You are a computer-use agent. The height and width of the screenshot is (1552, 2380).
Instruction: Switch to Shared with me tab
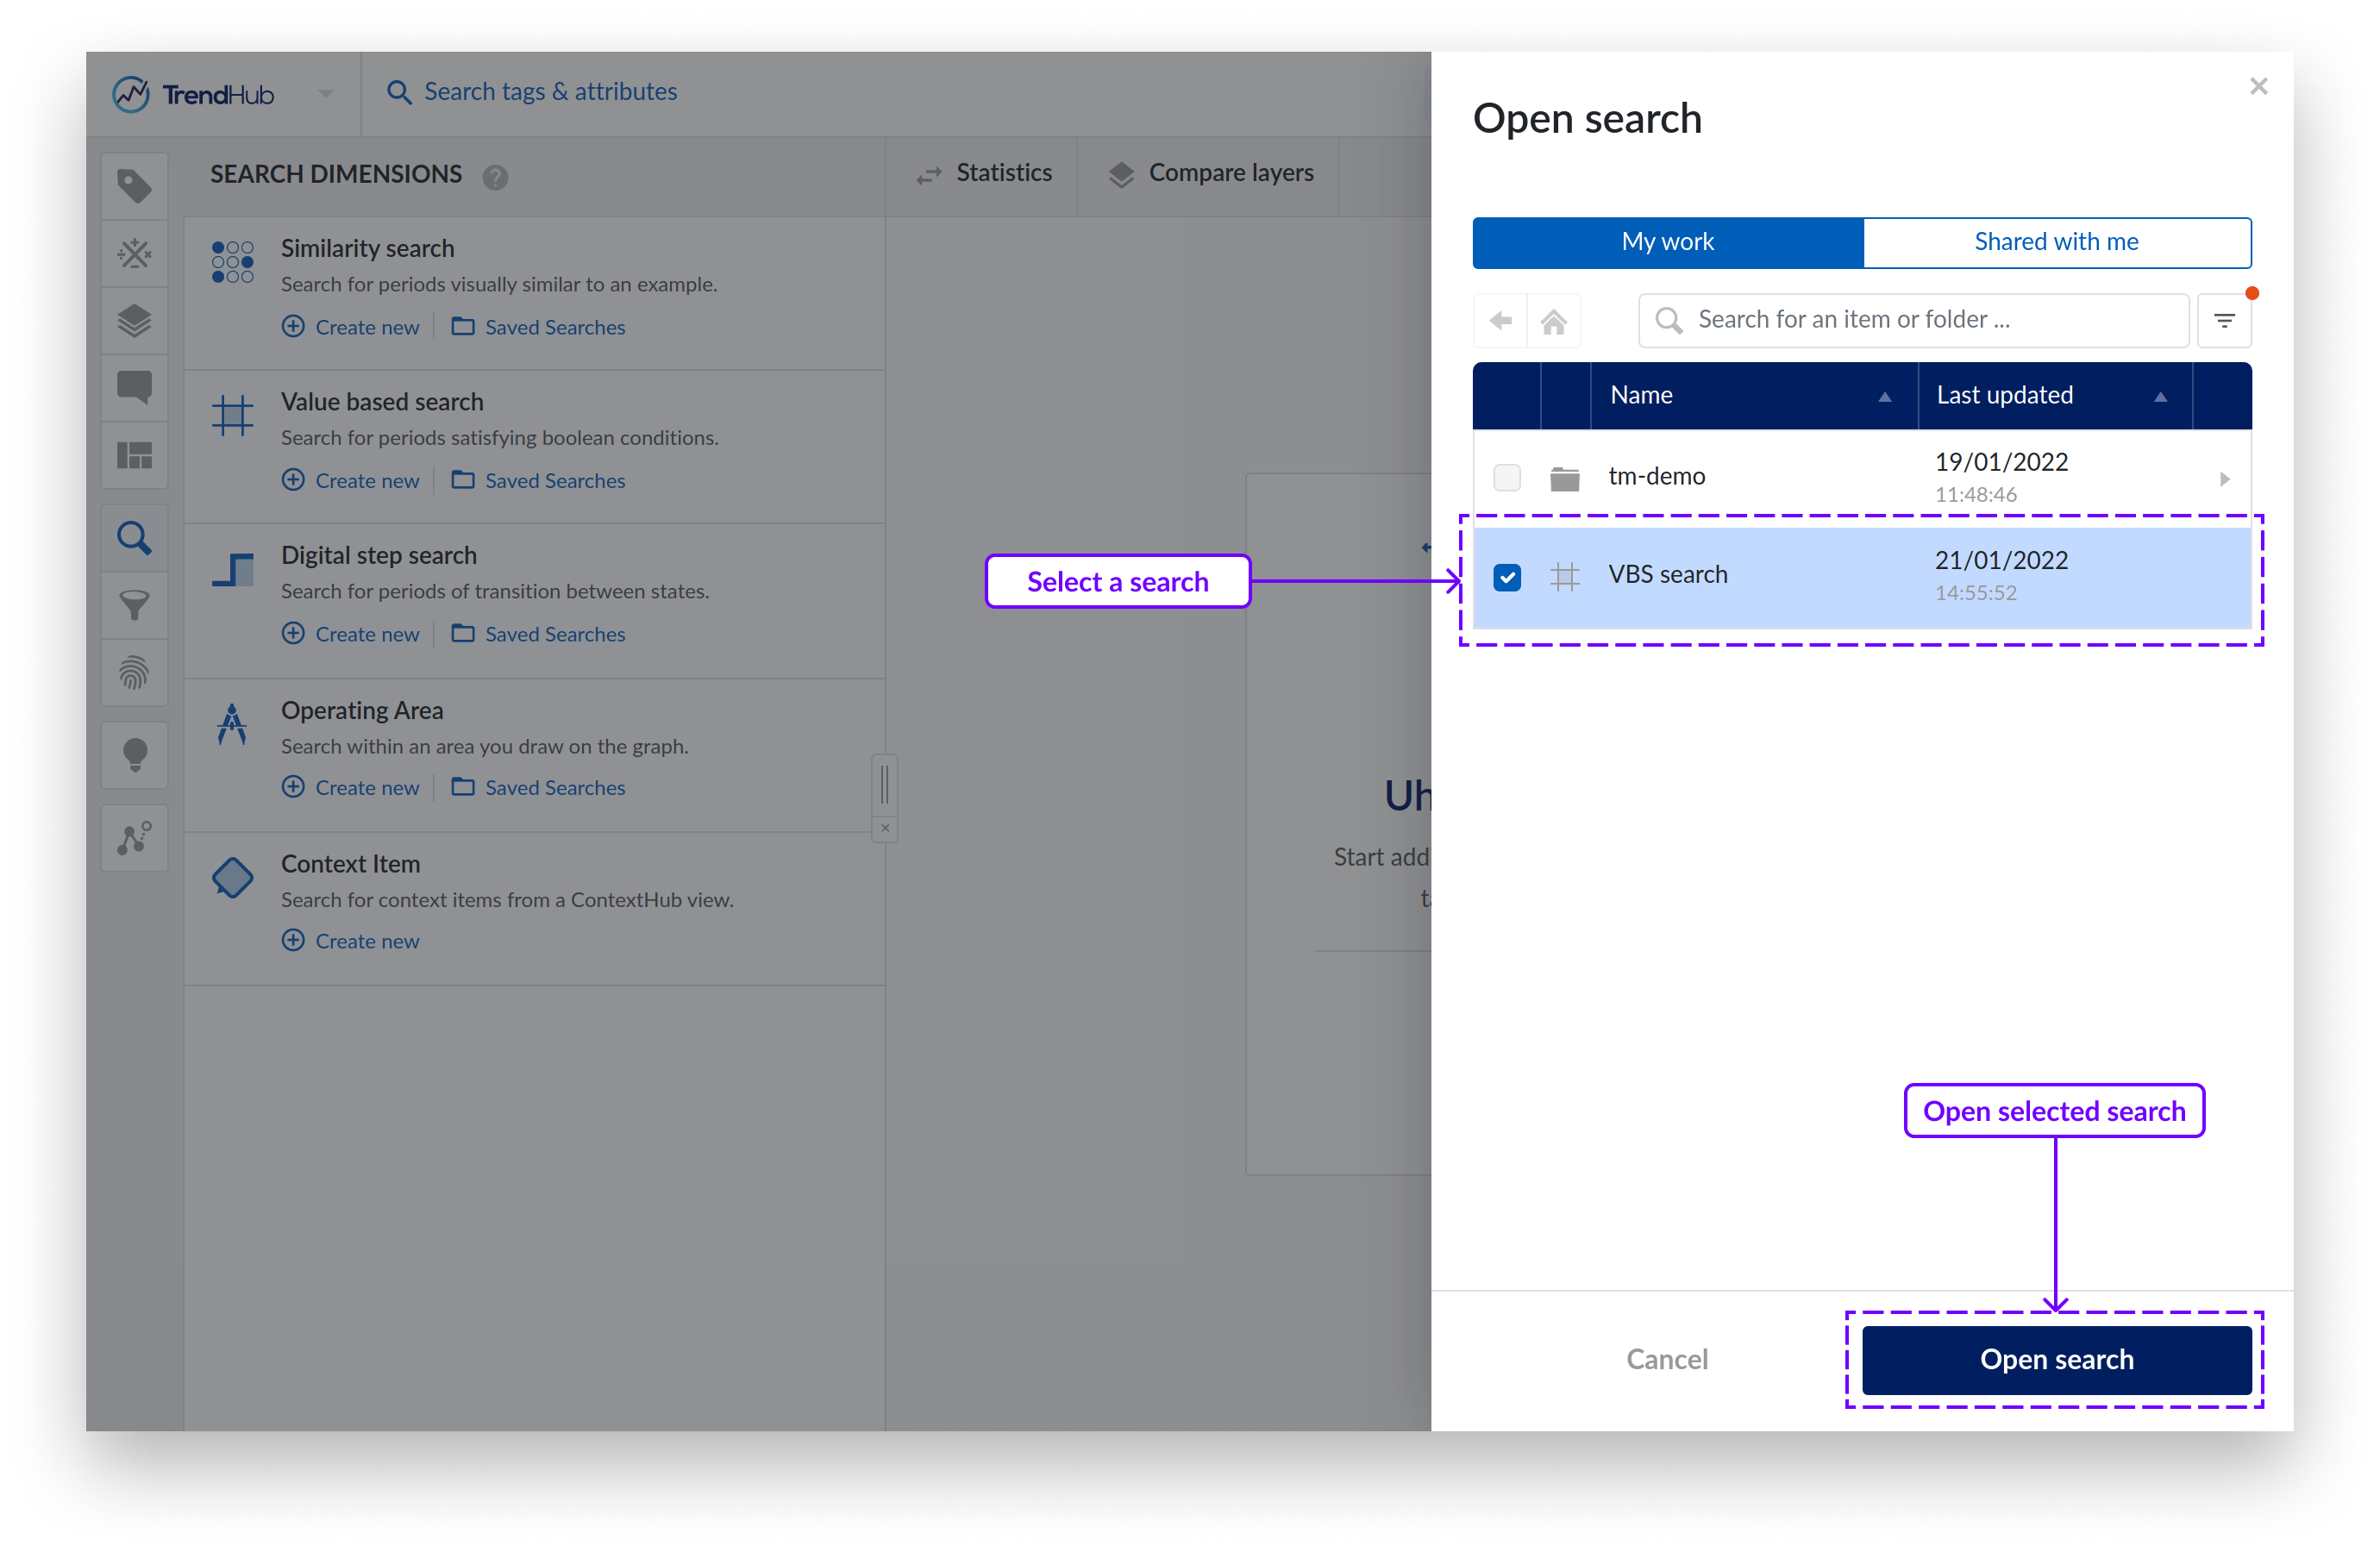[x=2056, y=242]
